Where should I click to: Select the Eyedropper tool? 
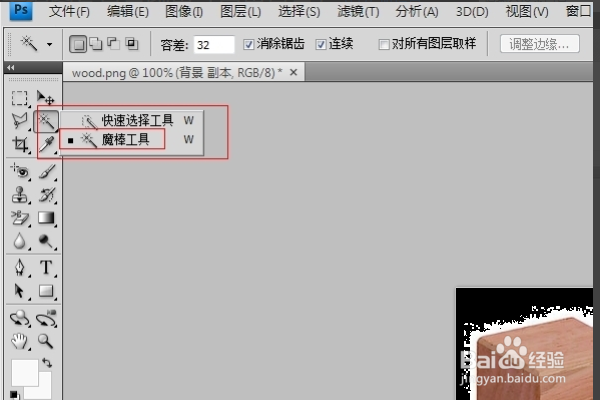click(47, 145)
